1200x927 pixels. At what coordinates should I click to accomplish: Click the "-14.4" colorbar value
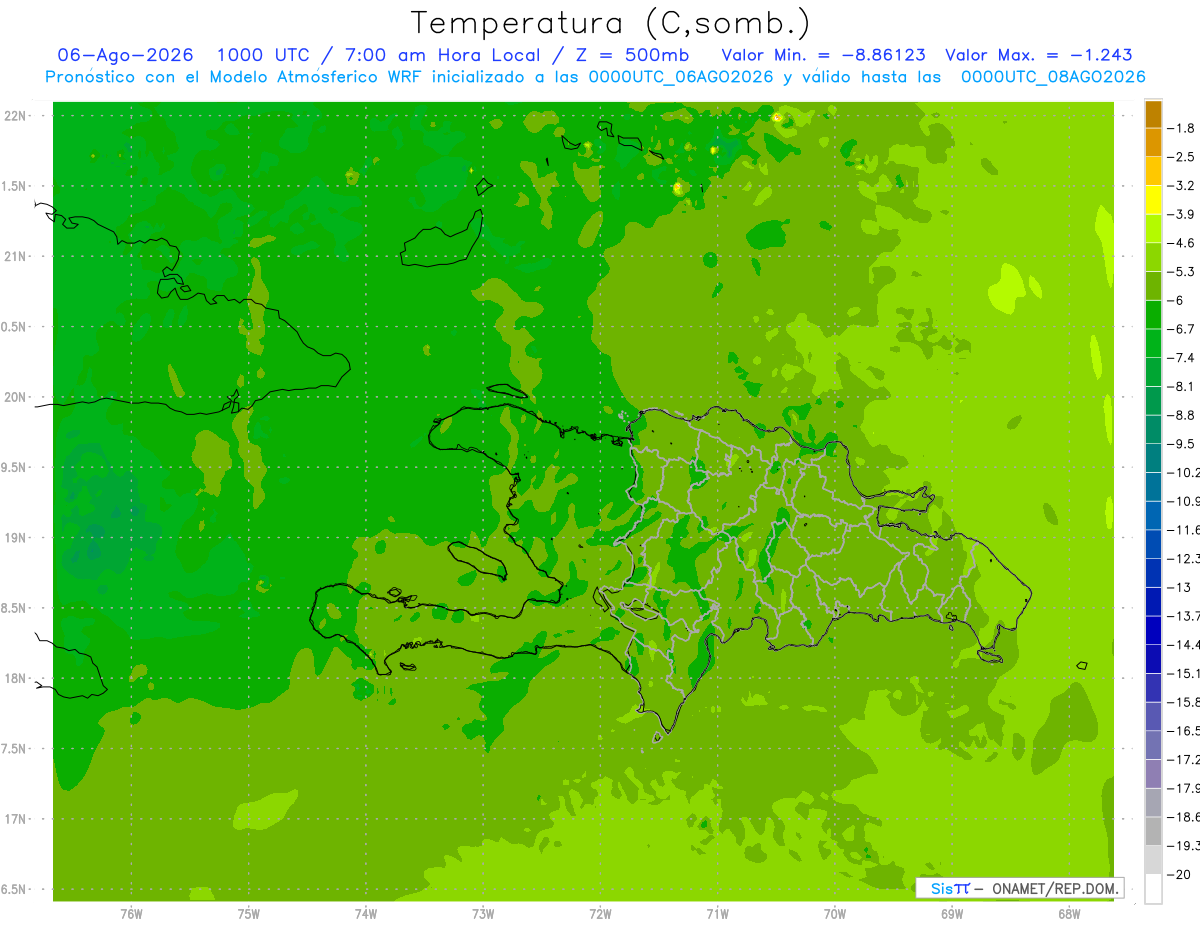pos(1184,645)
